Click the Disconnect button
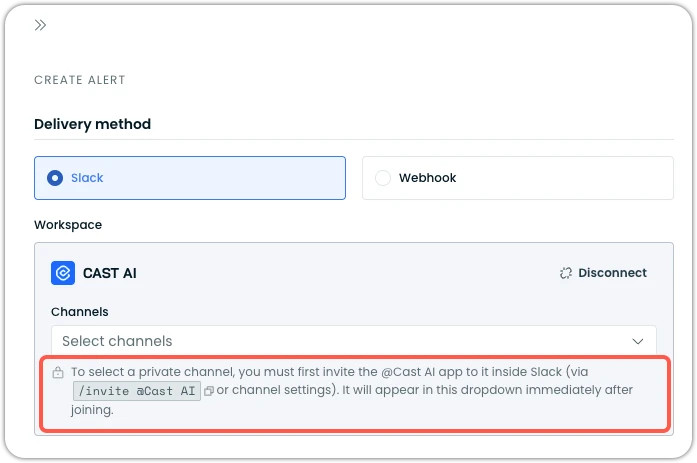The height and width of the screenshot is (463, 697). [603, 273]
